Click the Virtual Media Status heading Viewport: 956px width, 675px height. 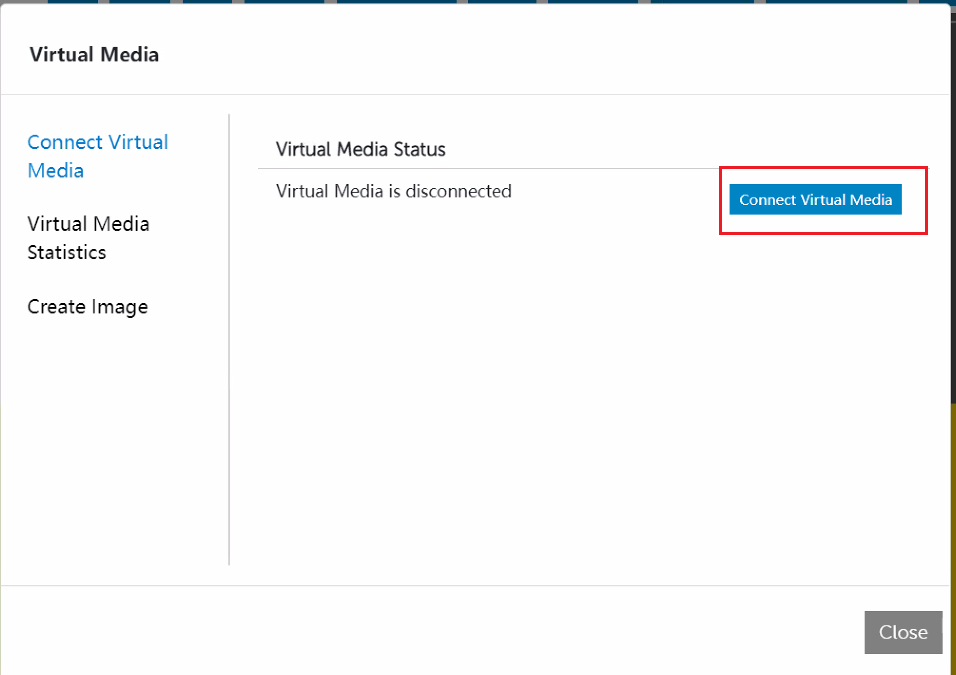click(360, 149)
